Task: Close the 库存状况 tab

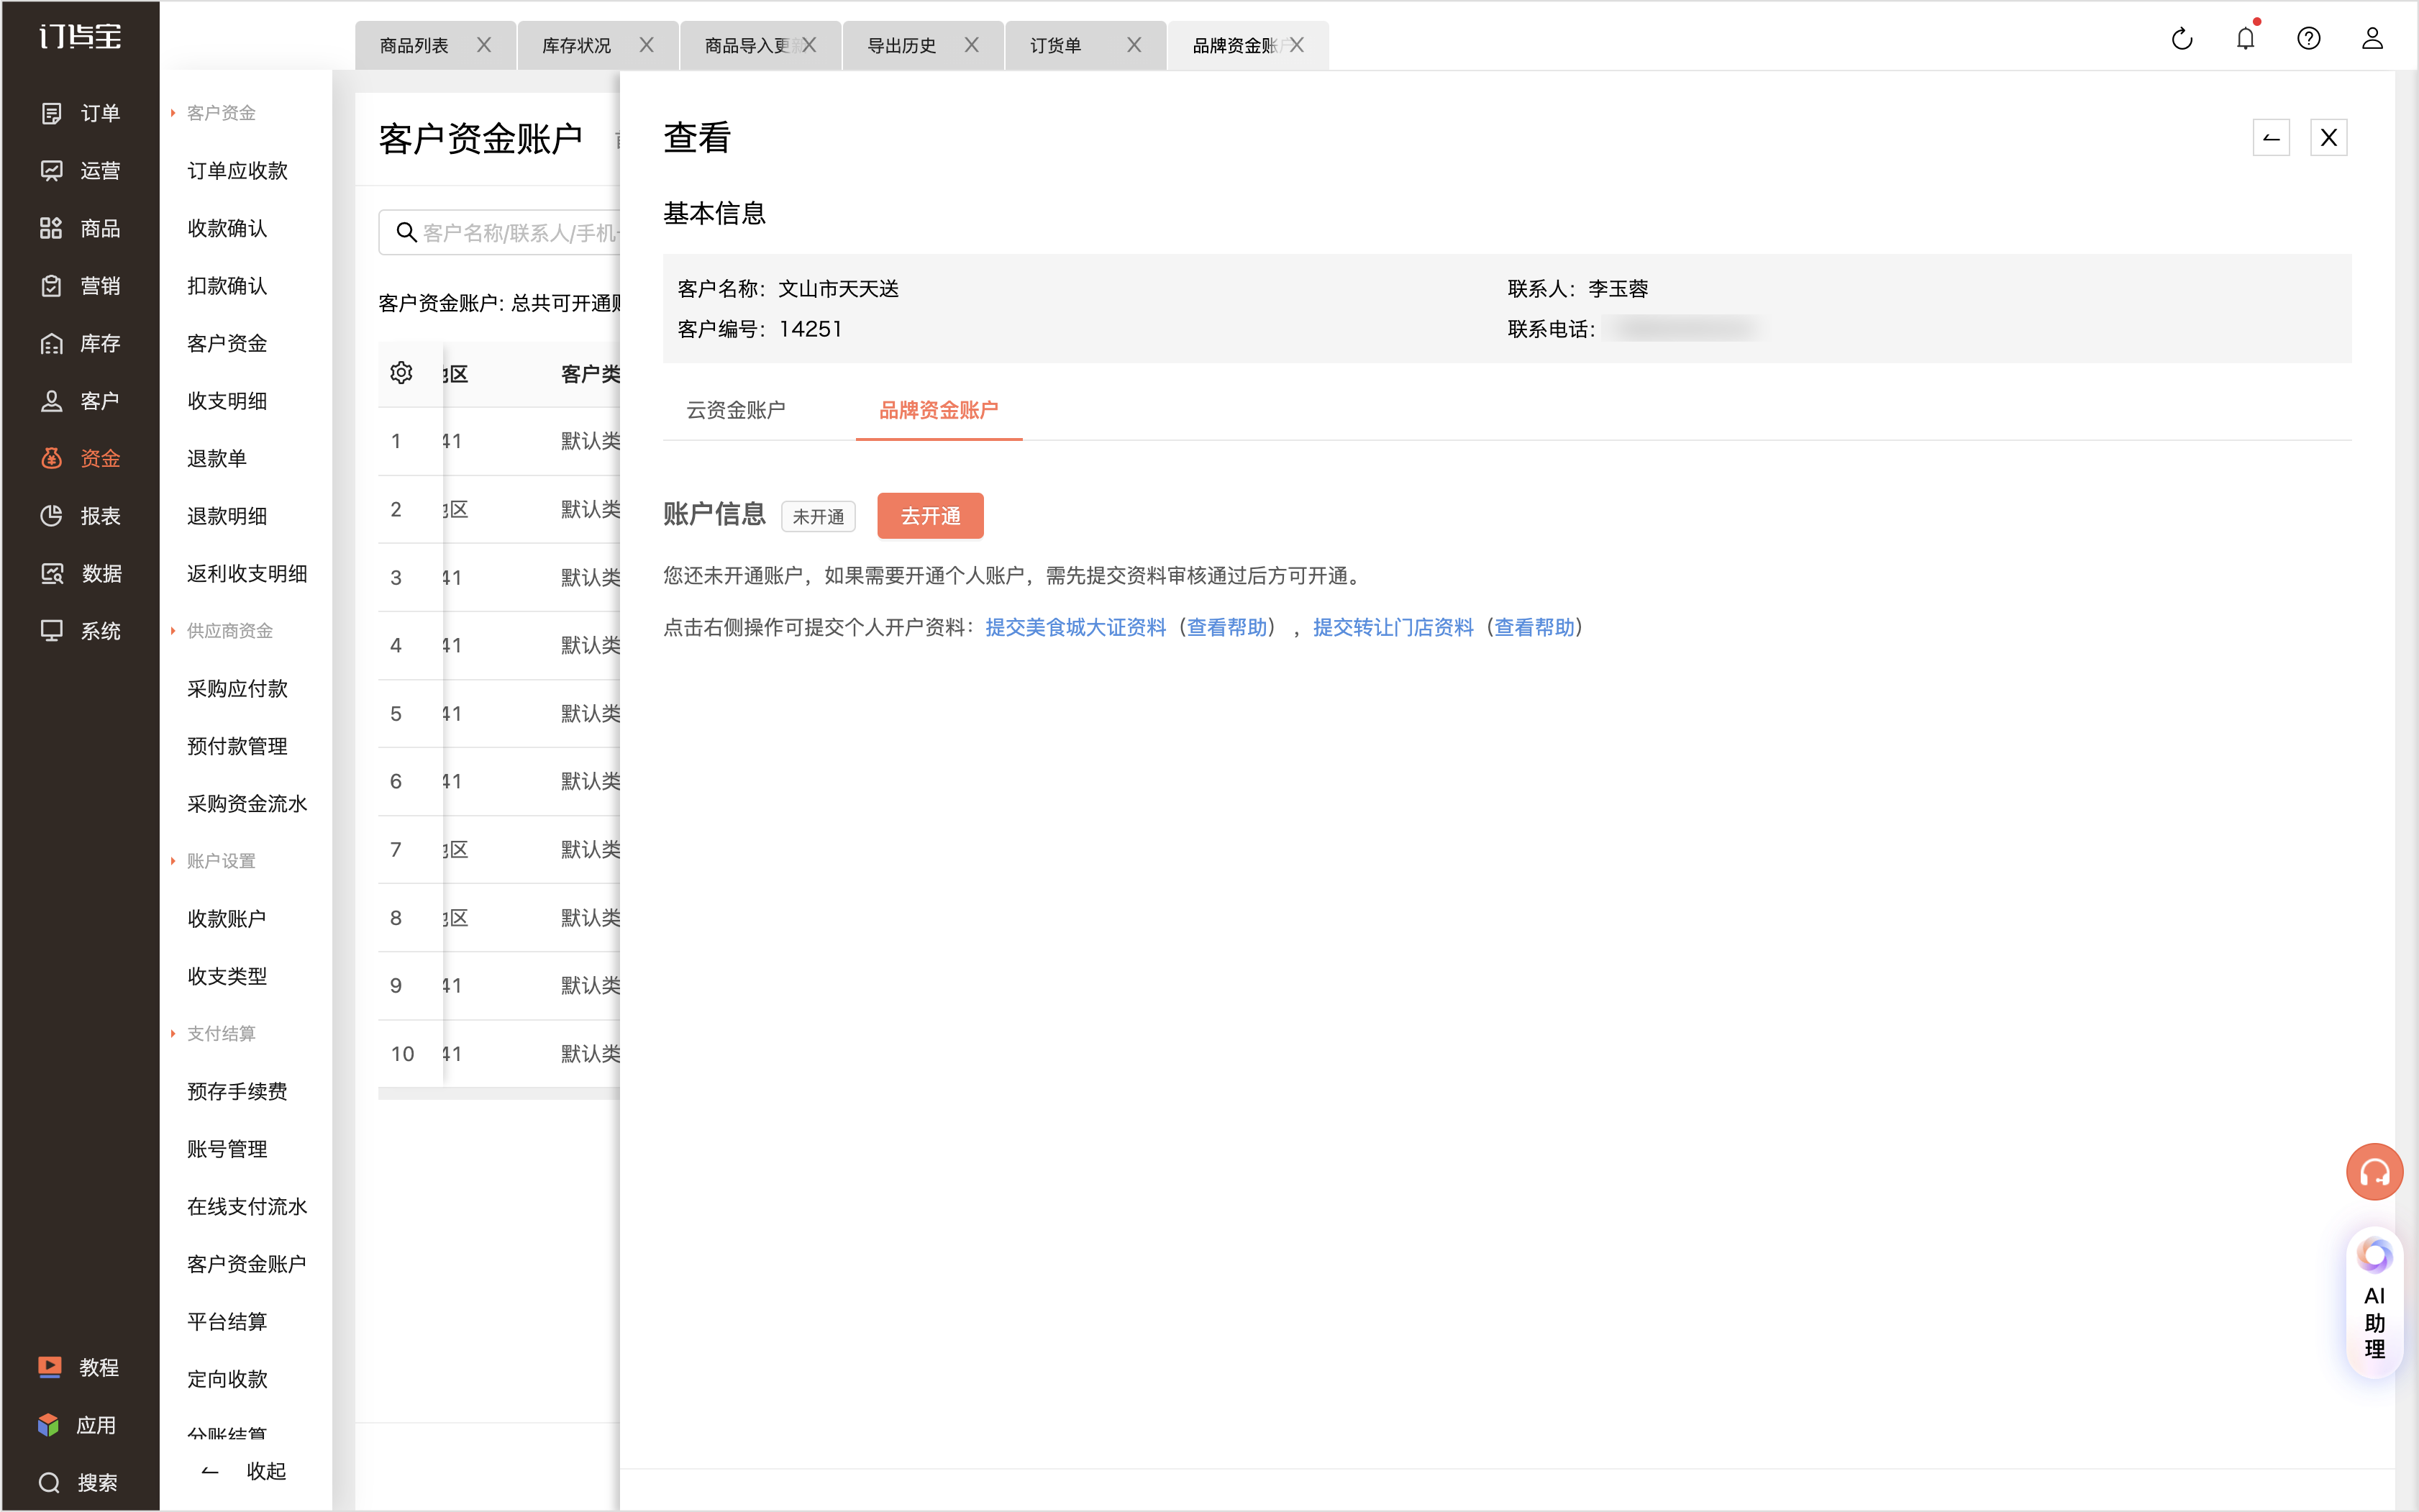Action: [647, 45]
